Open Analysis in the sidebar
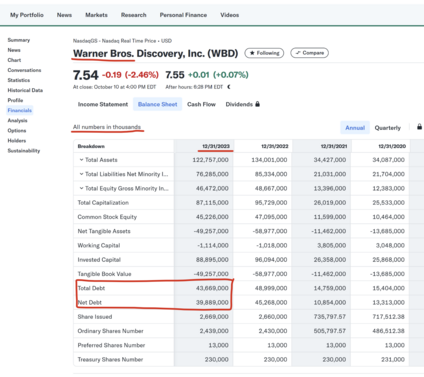 tap(17, 120)
